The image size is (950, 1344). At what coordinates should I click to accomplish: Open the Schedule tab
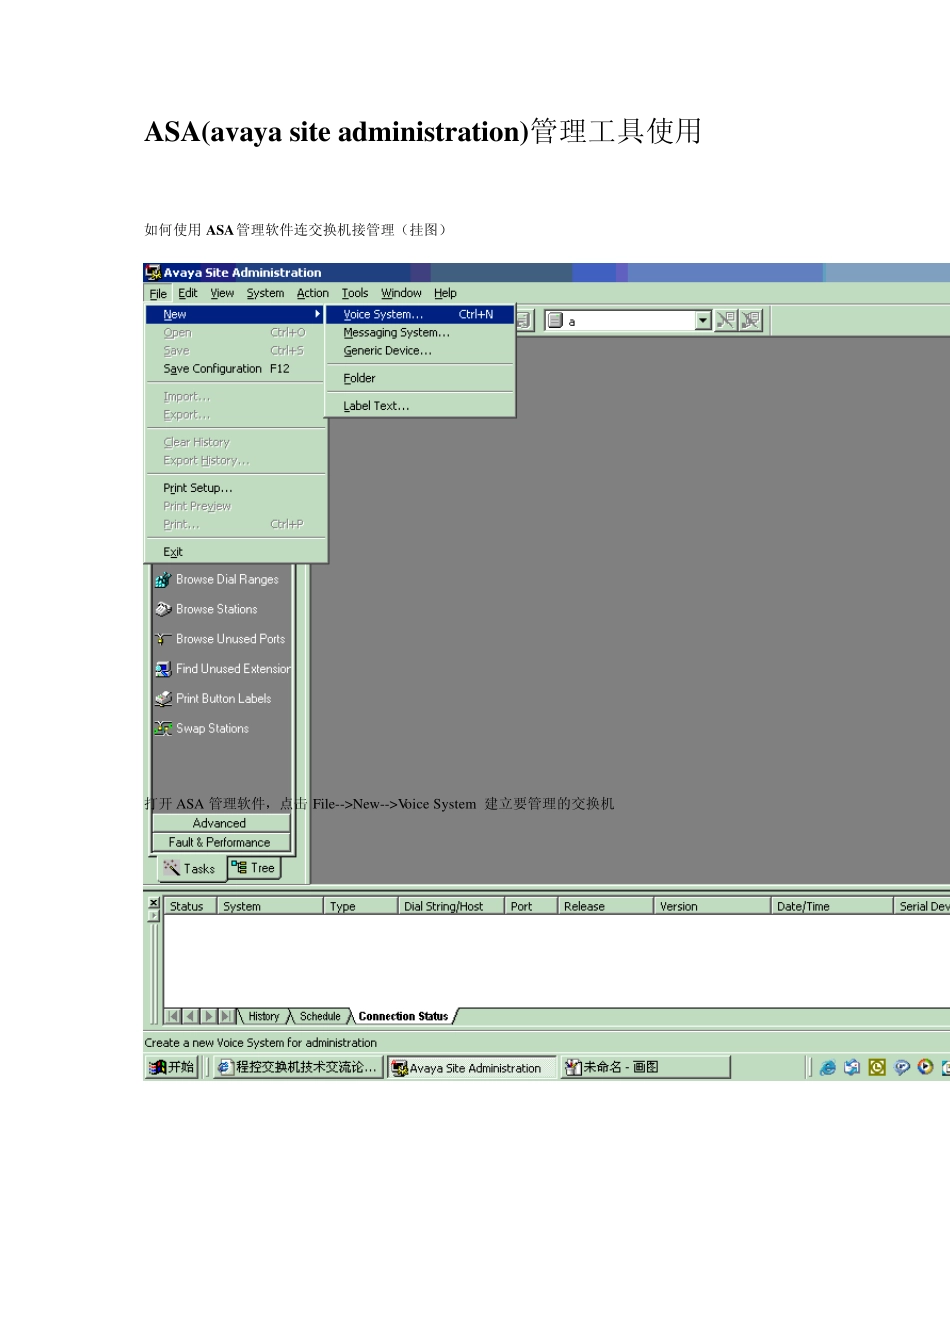pos(320,1016)
